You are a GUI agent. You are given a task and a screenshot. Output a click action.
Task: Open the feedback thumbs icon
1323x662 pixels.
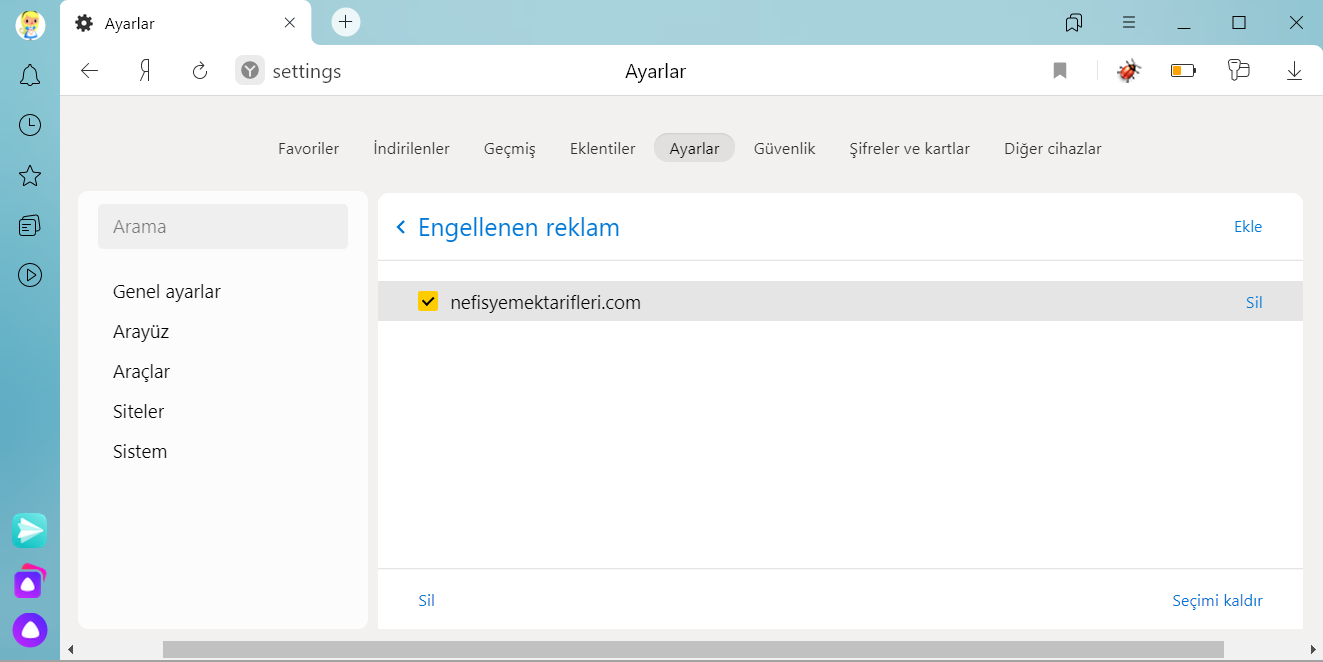[x=1239, y=70]
